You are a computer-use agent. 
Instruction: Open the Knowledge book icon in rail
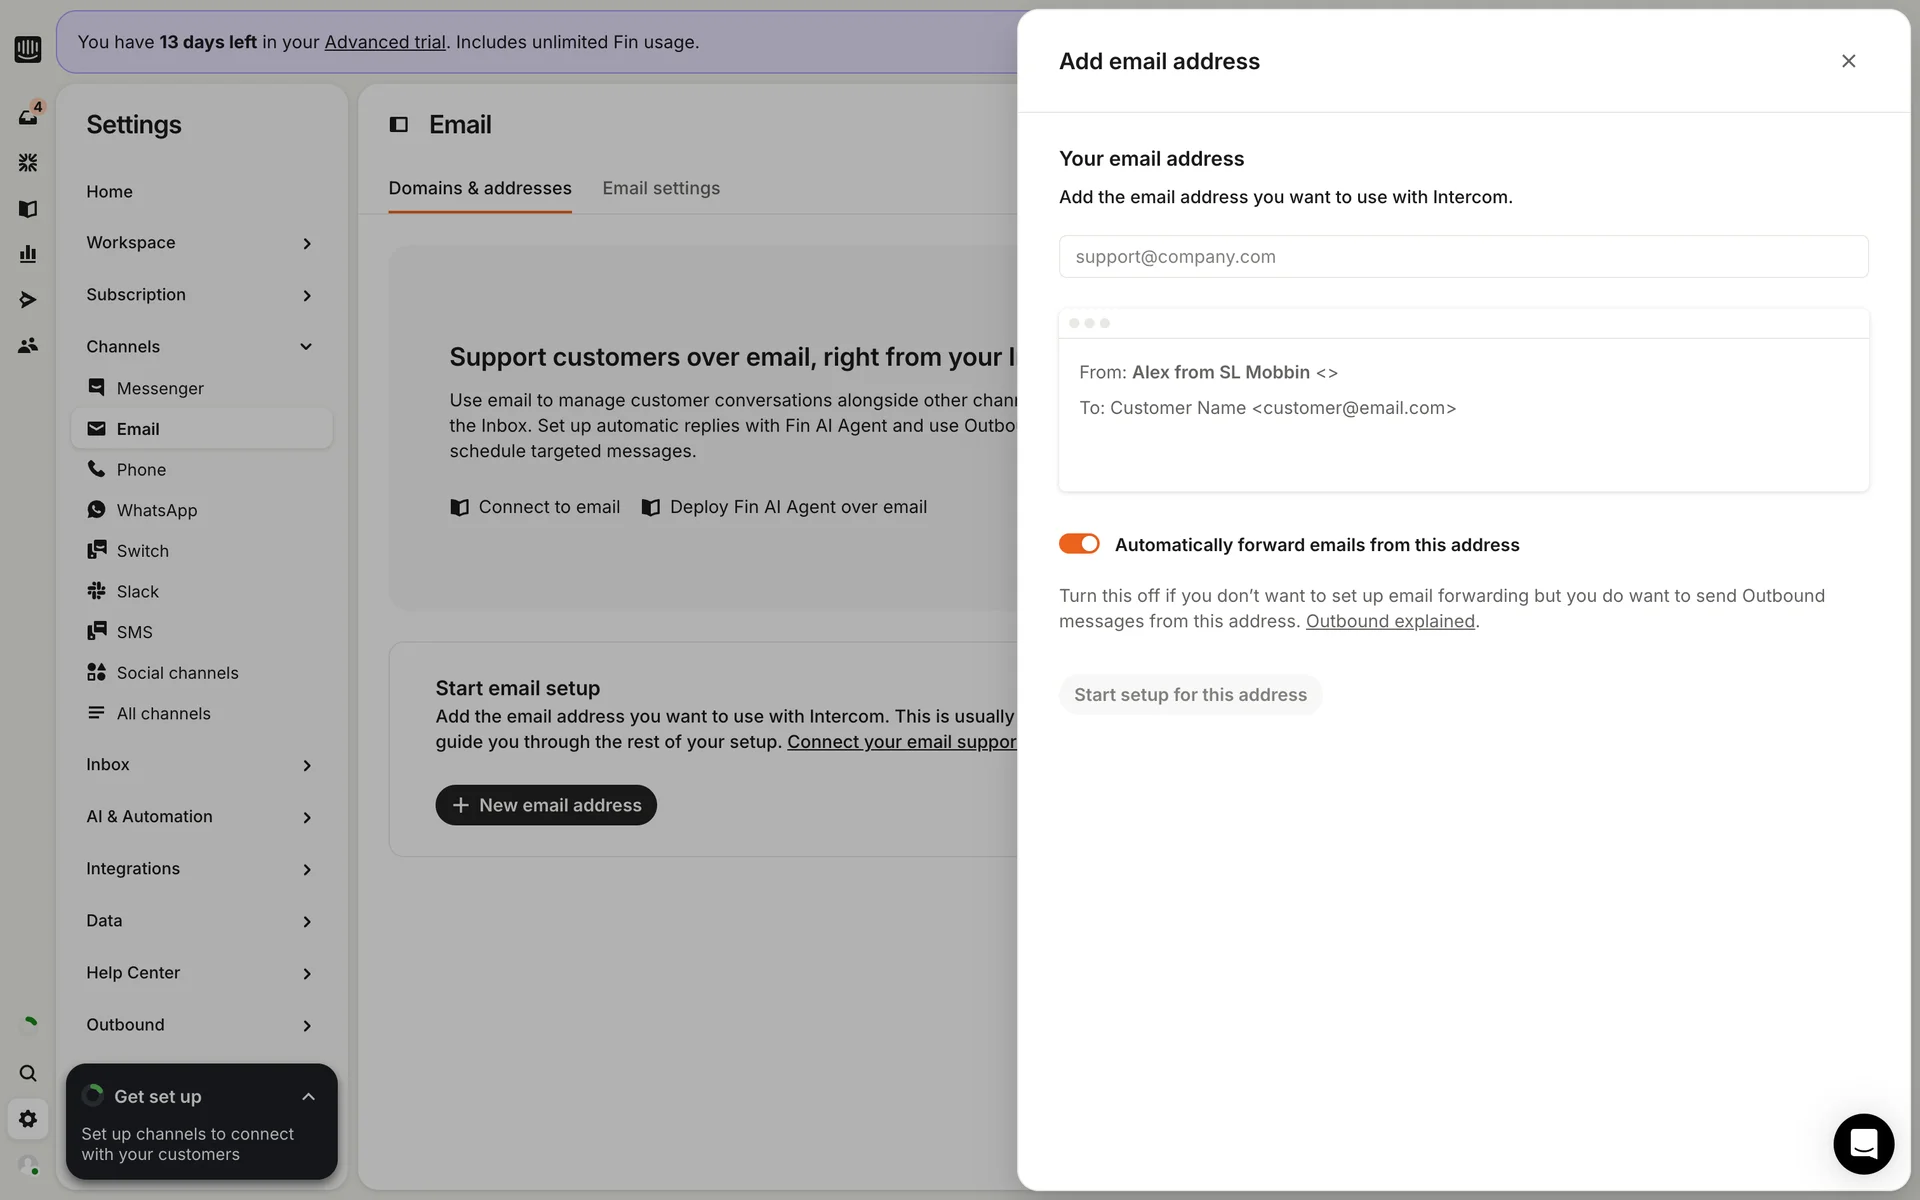[28, 209]
